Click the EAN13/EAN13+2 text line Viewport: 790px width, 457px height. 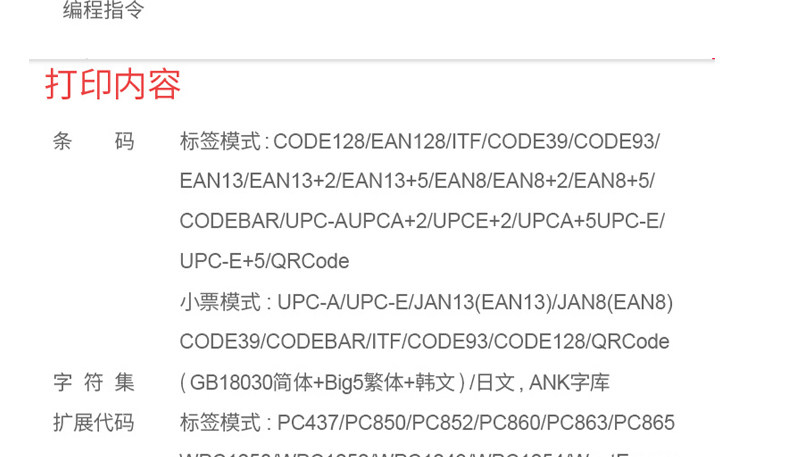point(417,180)
